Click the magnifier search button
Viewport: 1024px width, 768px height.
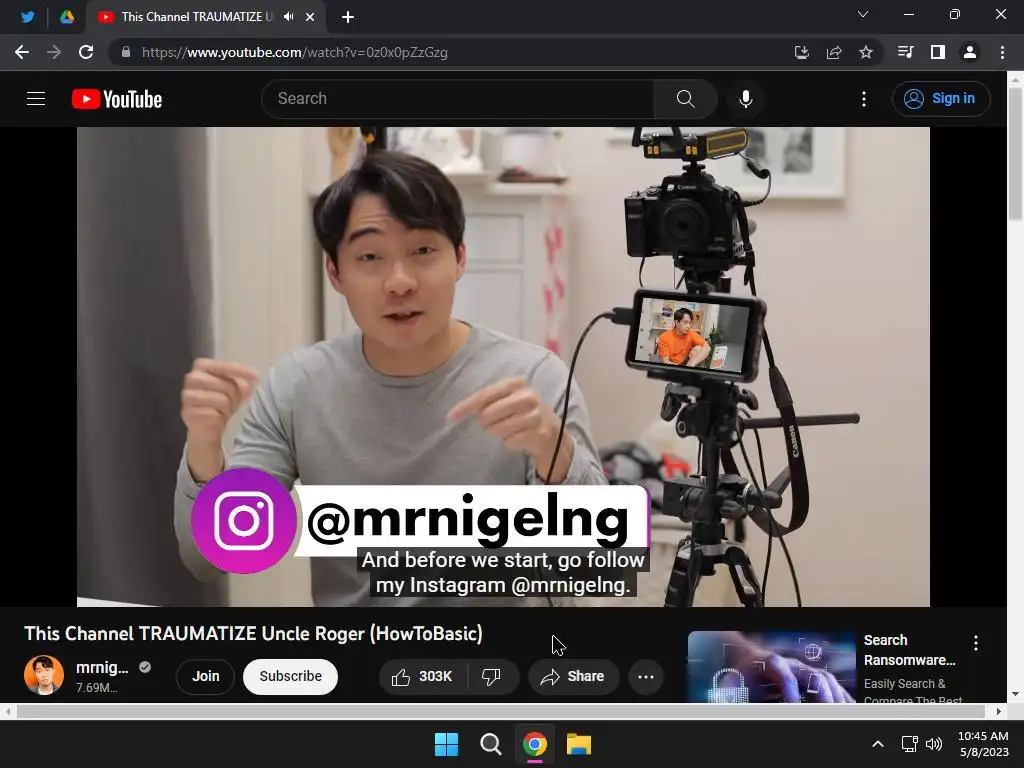pyautogui.click(x=686, y=99)
